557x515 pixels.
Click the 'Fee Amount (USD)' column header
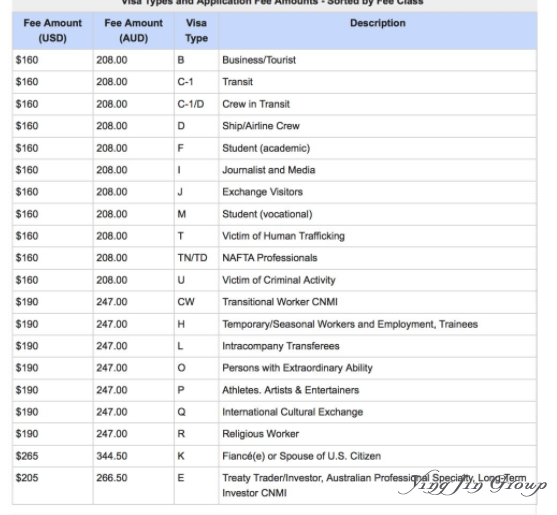(53, 31)
